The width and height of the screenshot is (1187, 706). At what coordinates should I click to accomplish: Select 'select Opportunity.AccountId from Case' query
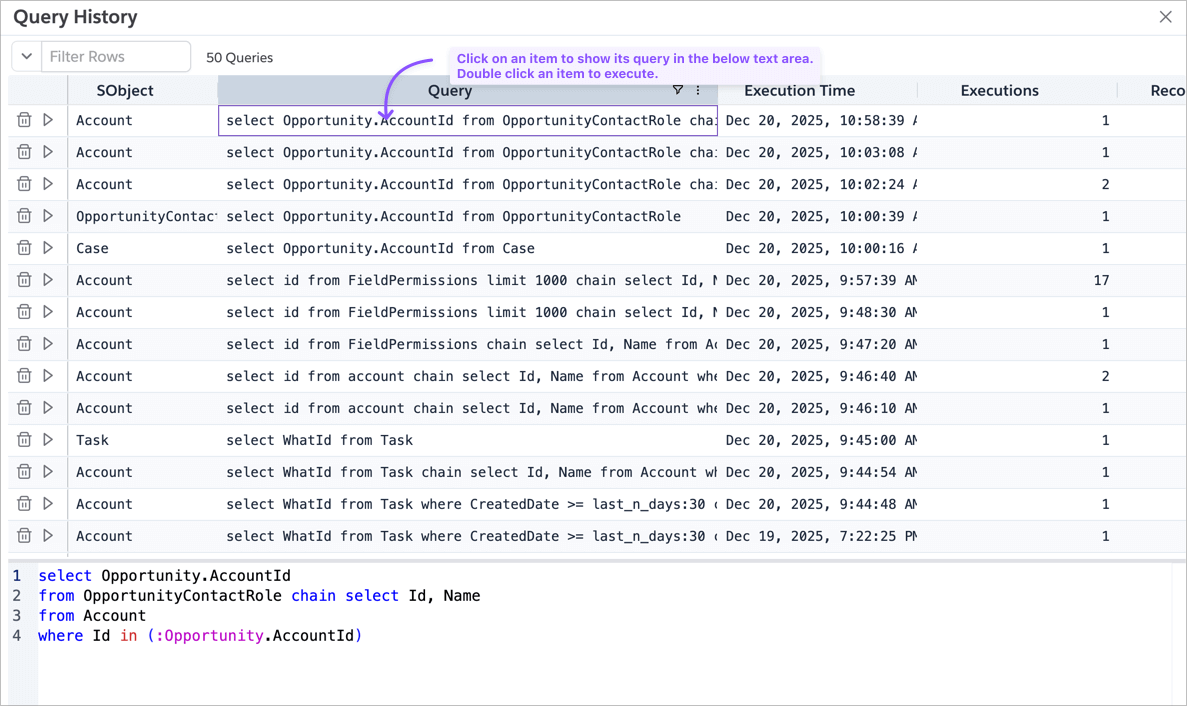click(x=380, y=248)
